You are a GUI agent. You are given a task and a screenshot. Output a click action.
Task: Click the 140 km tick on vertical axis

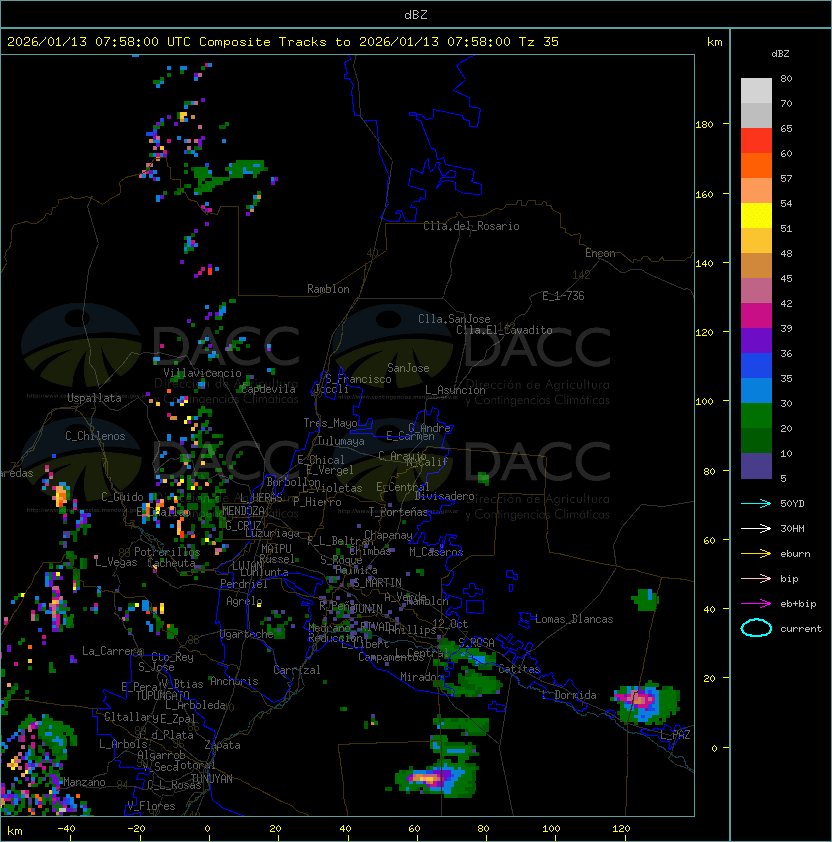click(x=704, y=264)
